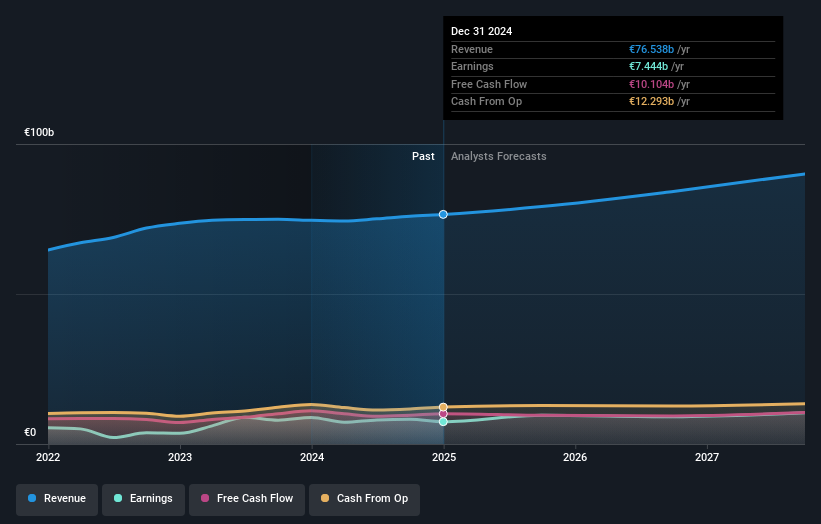Click the €0 y-axis label

click(30, 432)
